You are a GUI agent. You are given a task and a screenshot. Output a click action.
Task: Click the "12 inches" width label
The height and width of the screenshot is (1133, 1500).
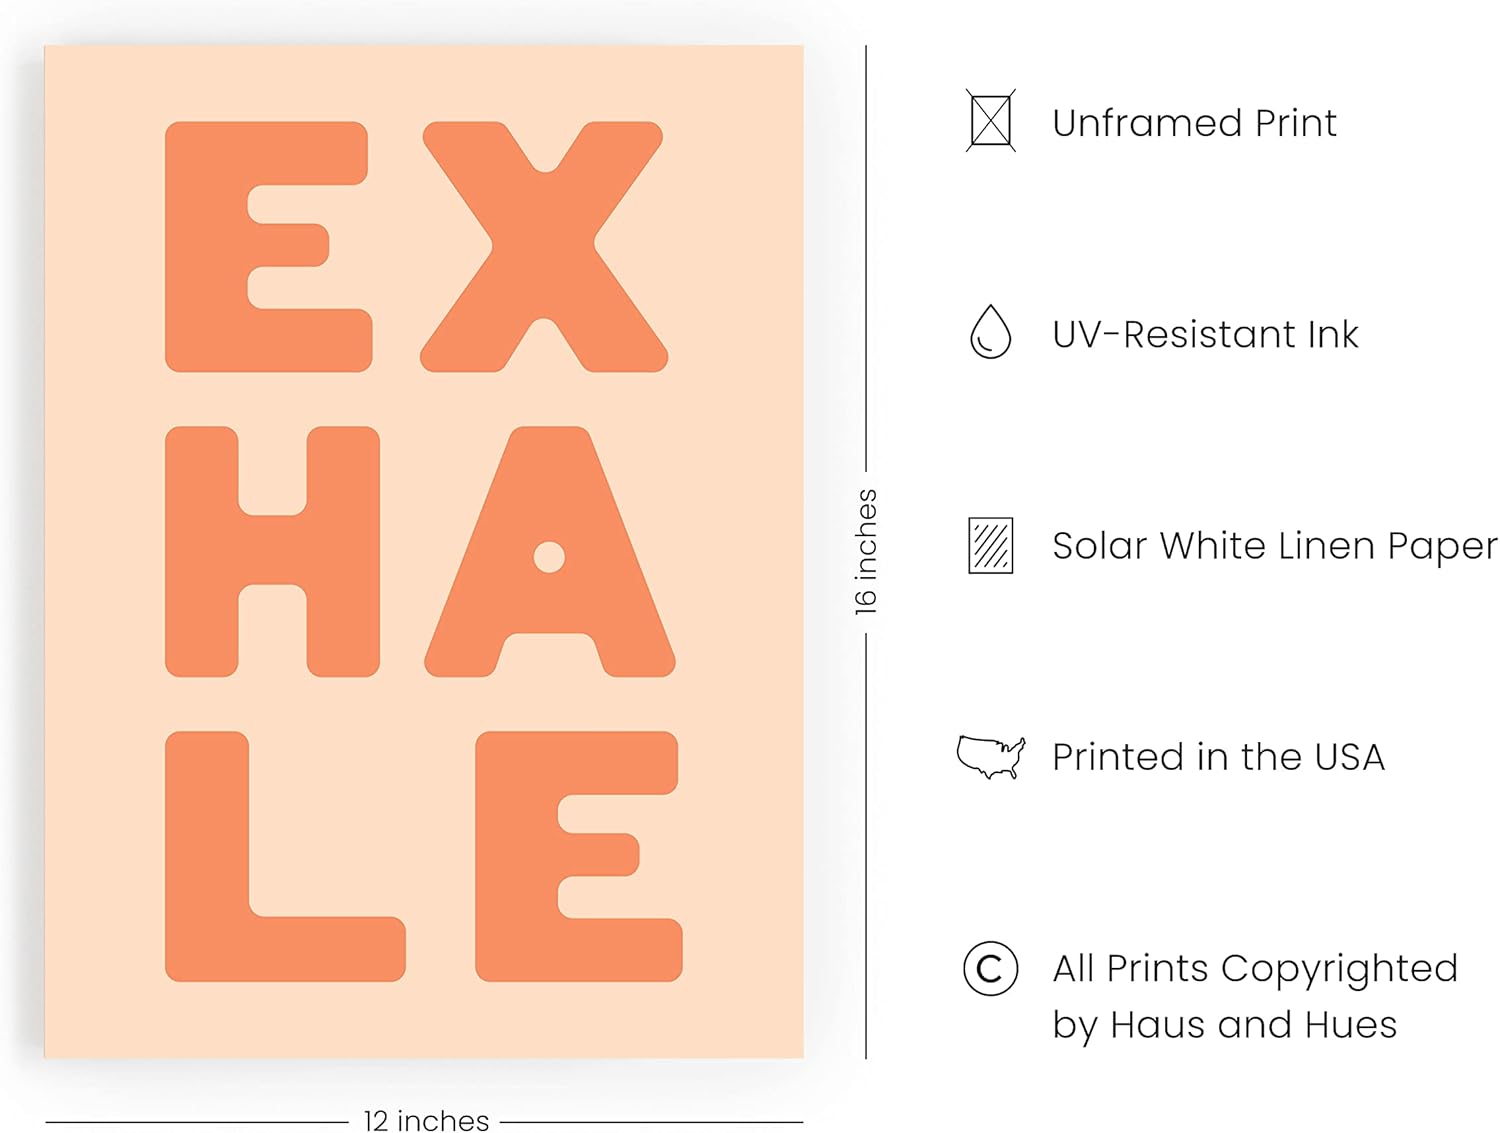coord(426,1120)
